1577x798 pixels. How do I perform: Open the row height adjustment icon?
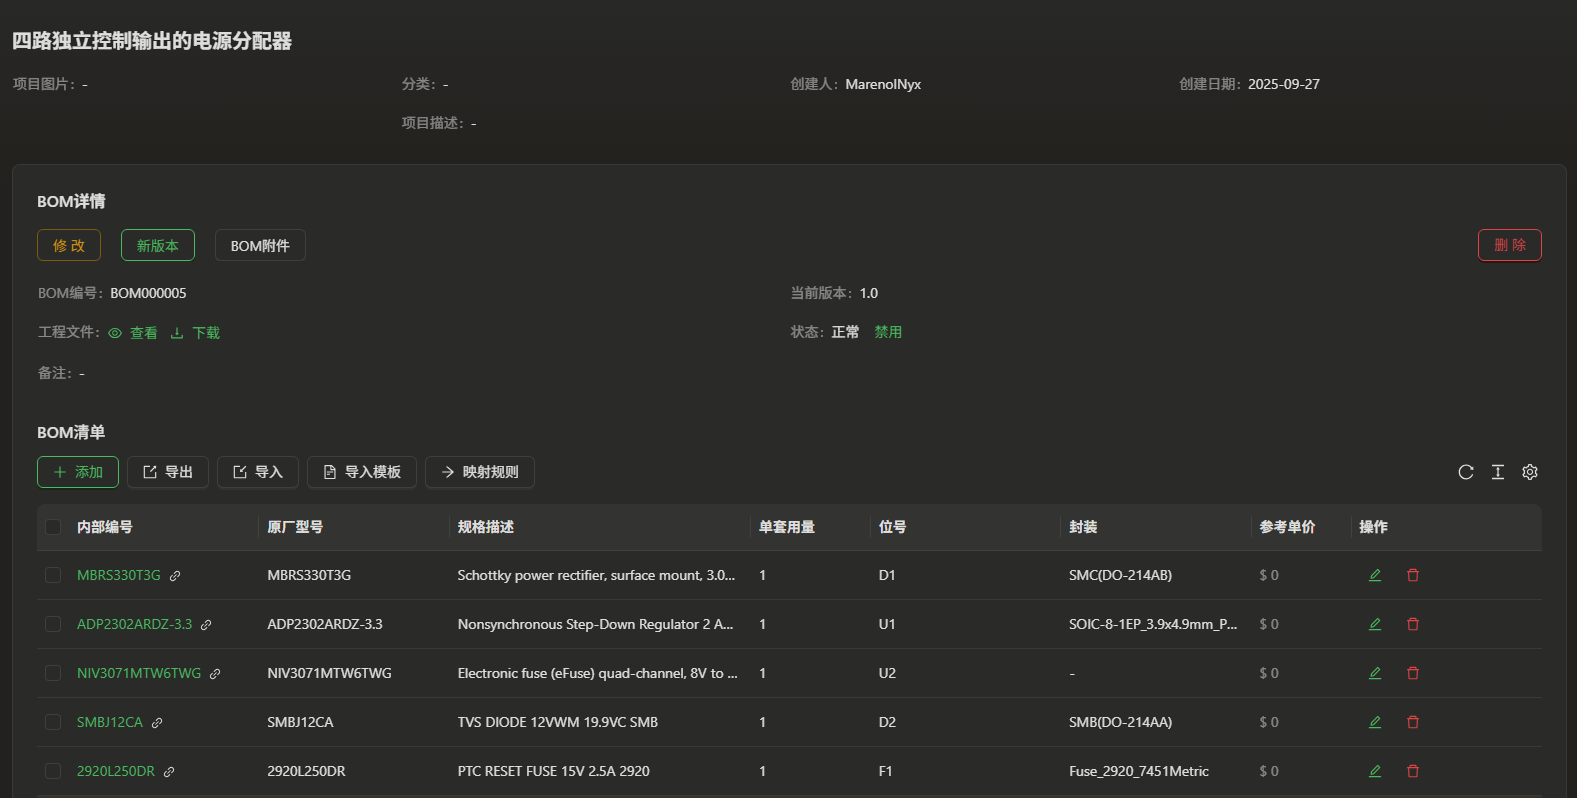pyautogui.click(x=1497, y=472)
